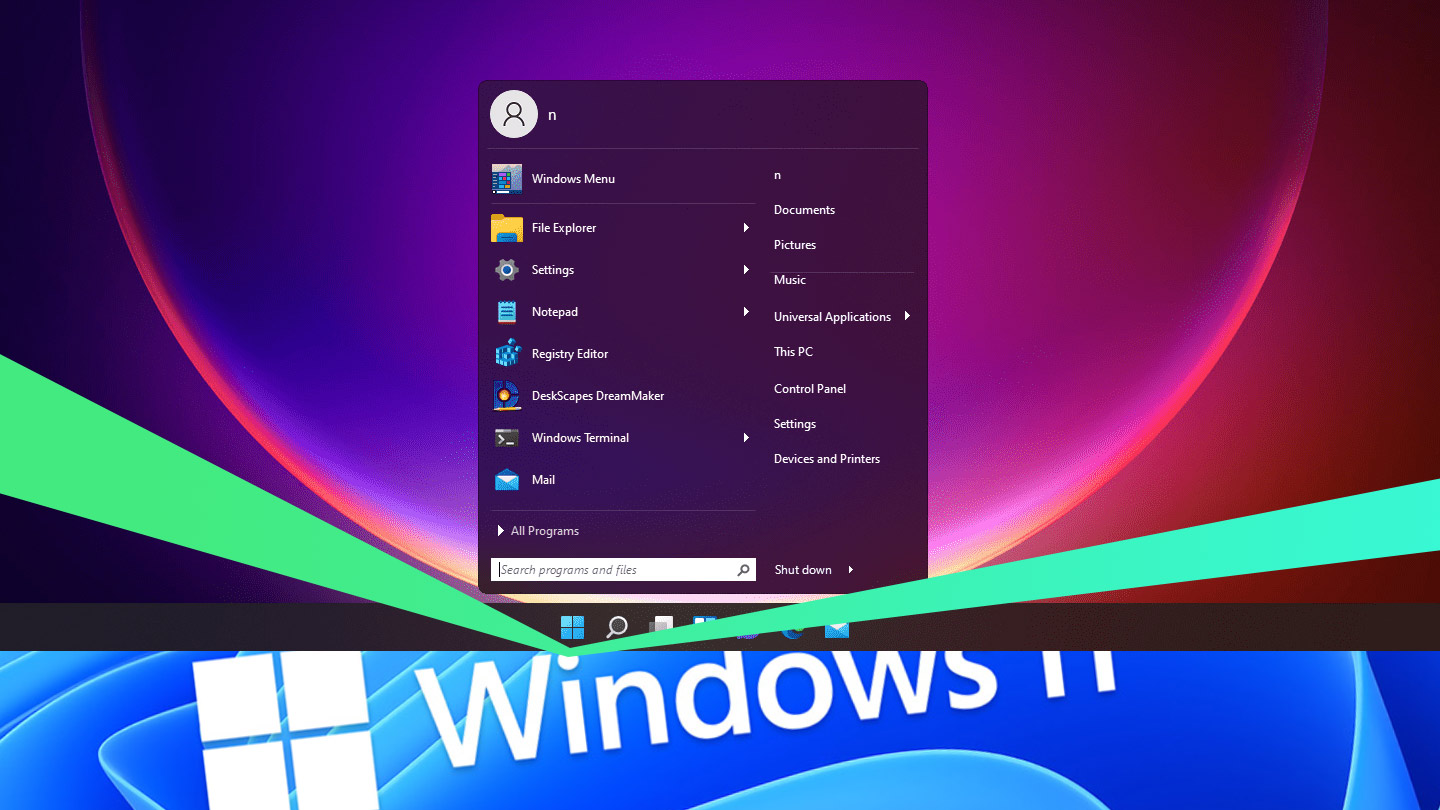Open DeskScapes DreamMaker

(x=597, y=396)
